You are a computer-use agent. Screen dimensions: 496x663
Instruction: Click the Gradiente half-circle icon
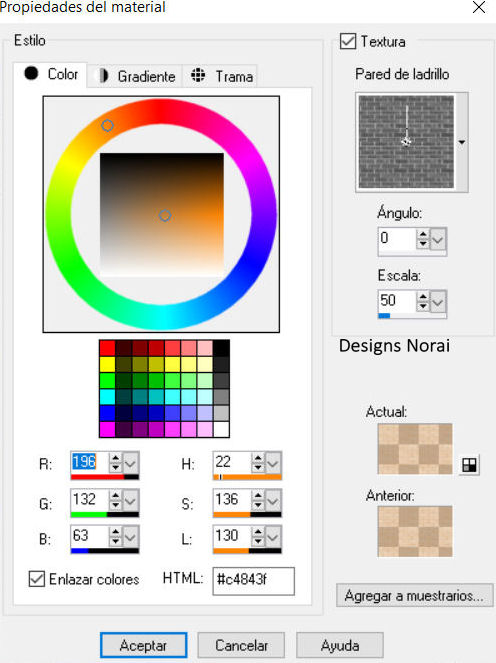coord(103,76)
